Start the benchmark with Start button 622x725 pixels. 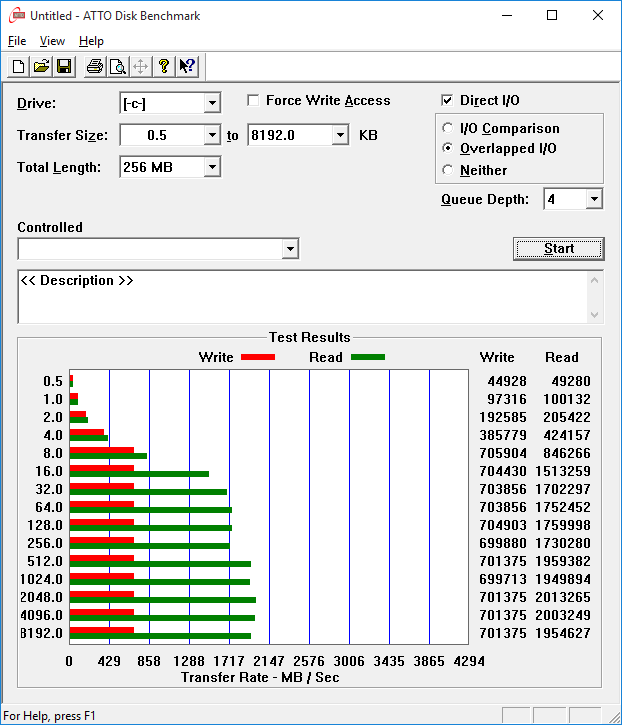[x=559, y=249]
